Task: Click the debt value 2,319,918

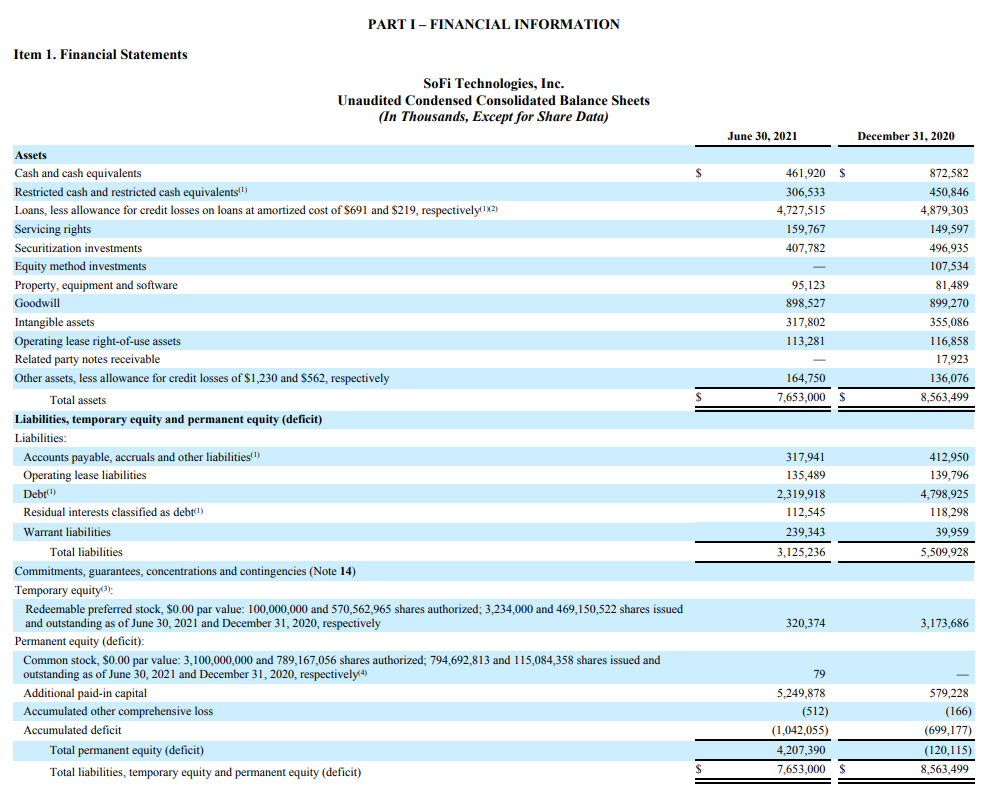Action: tap(801, 494)
